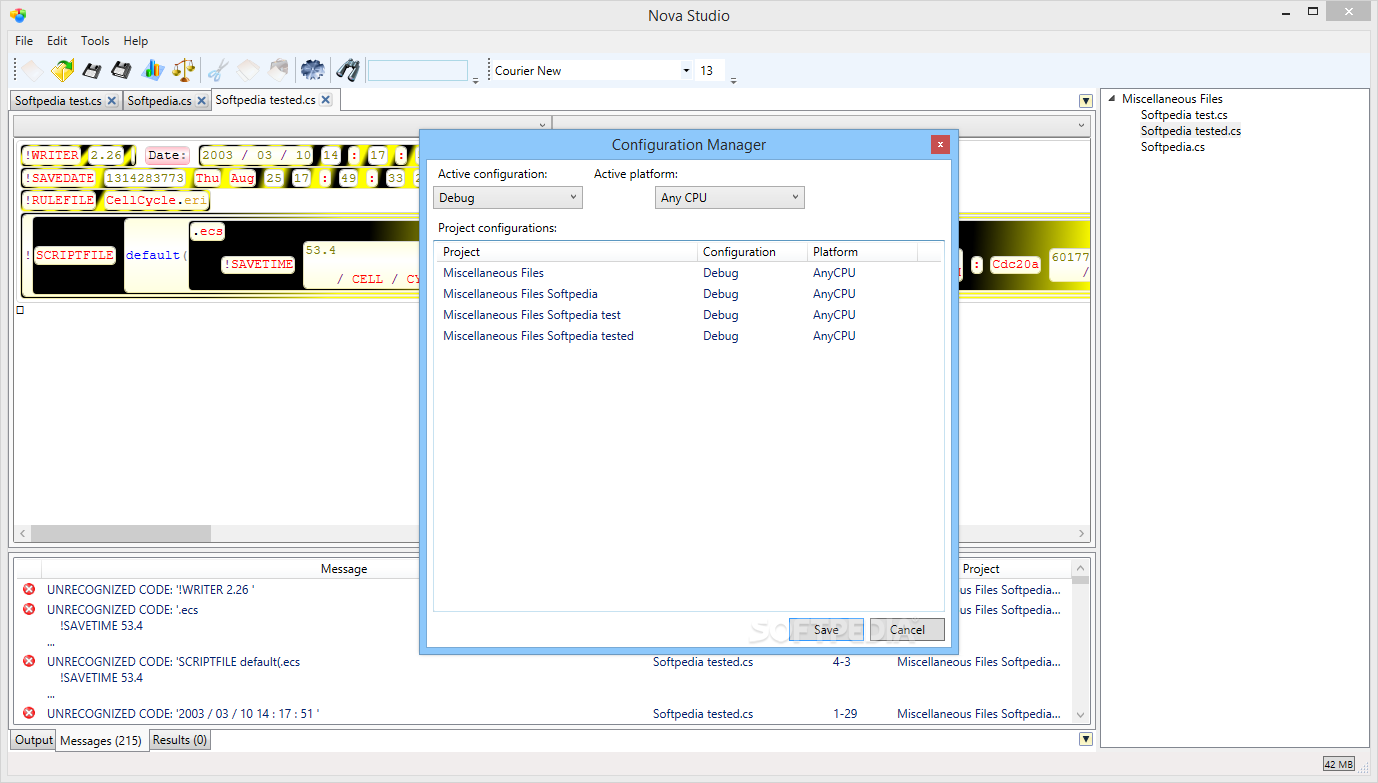
Task: Open the document tabs list dropdown arrow
Action: pos(1085,101)
